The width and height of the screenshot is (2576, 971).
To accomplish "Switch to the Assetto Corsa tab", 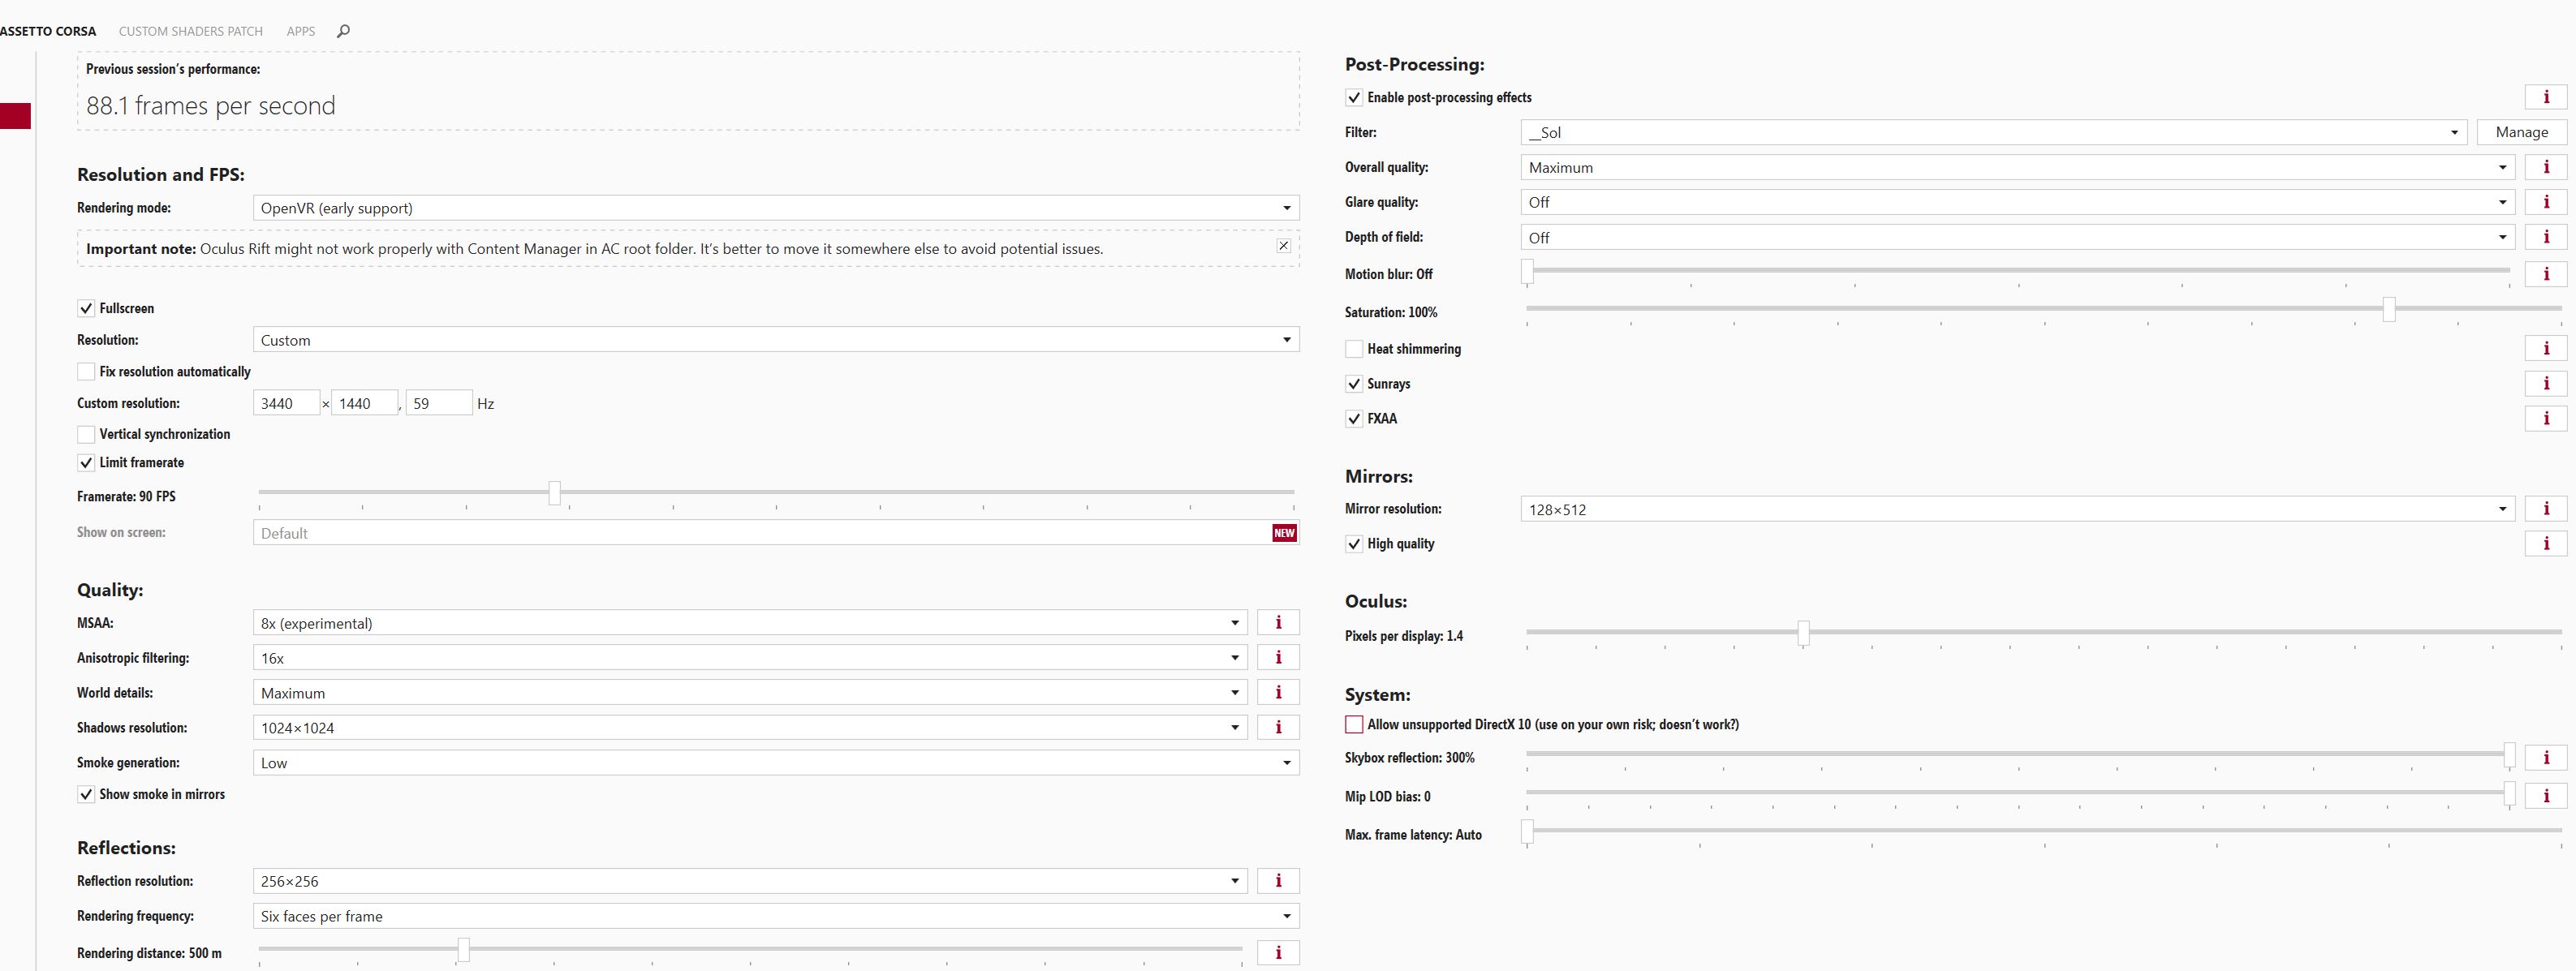I will [x=48, y=31].
